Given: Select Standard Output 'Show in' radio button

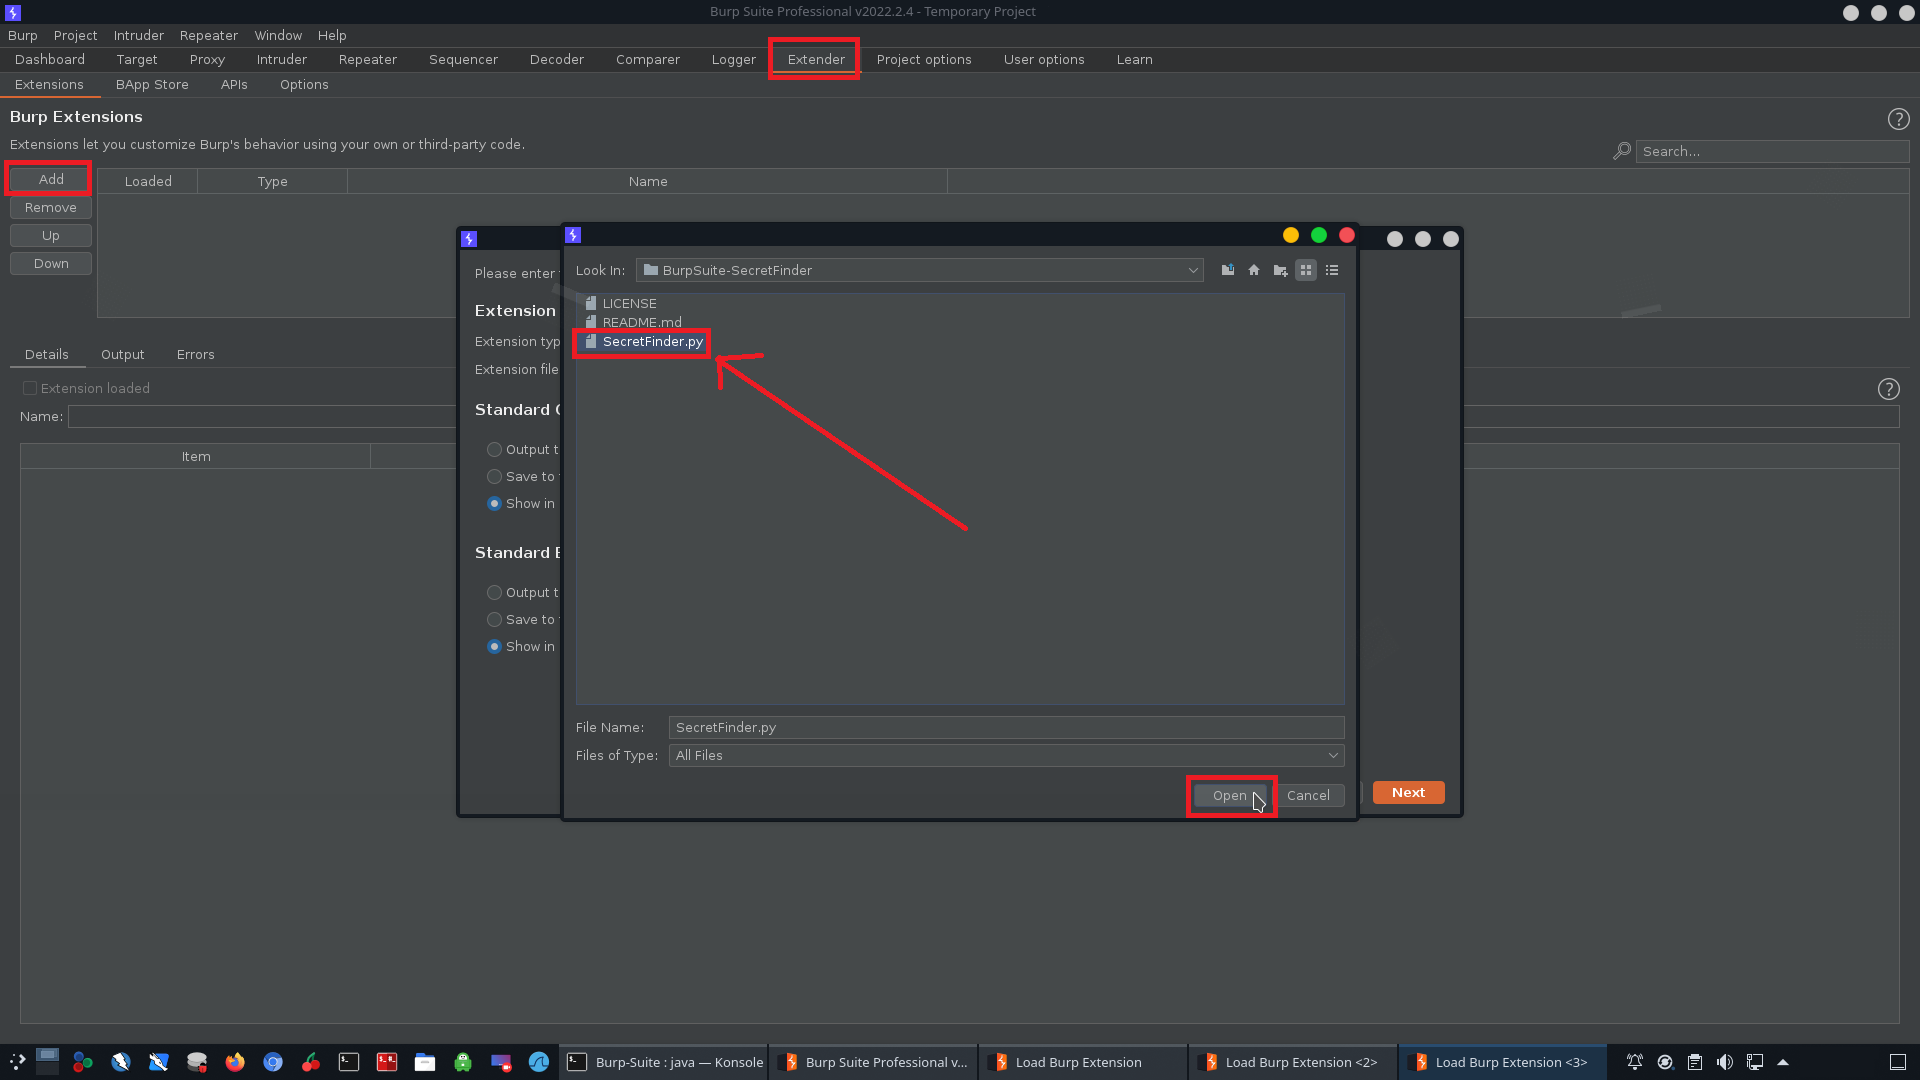Looking at the screenshot, I should [x=494, y=504].
